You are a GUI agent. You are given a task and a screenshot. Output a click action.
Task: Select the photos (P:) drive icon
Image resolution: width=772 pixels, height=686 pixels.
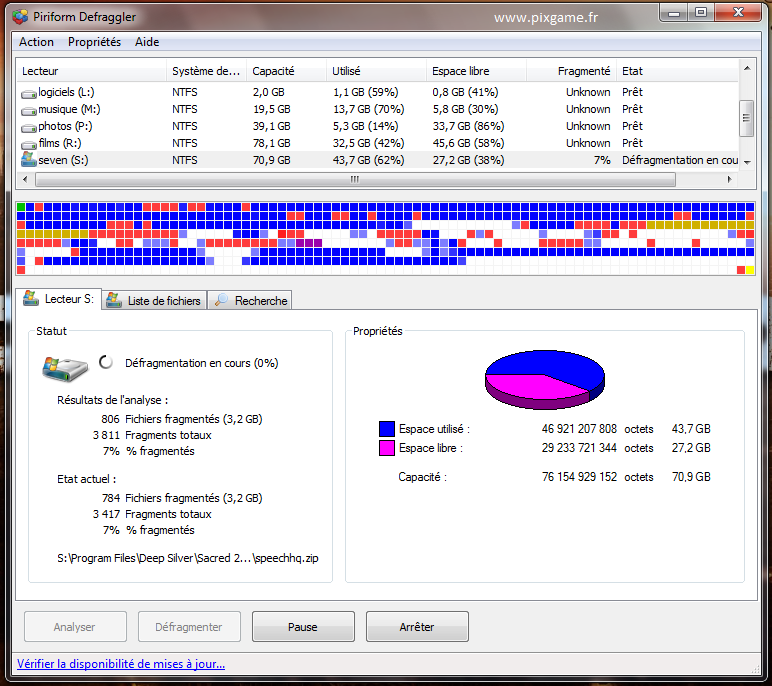tap(29, 128)
